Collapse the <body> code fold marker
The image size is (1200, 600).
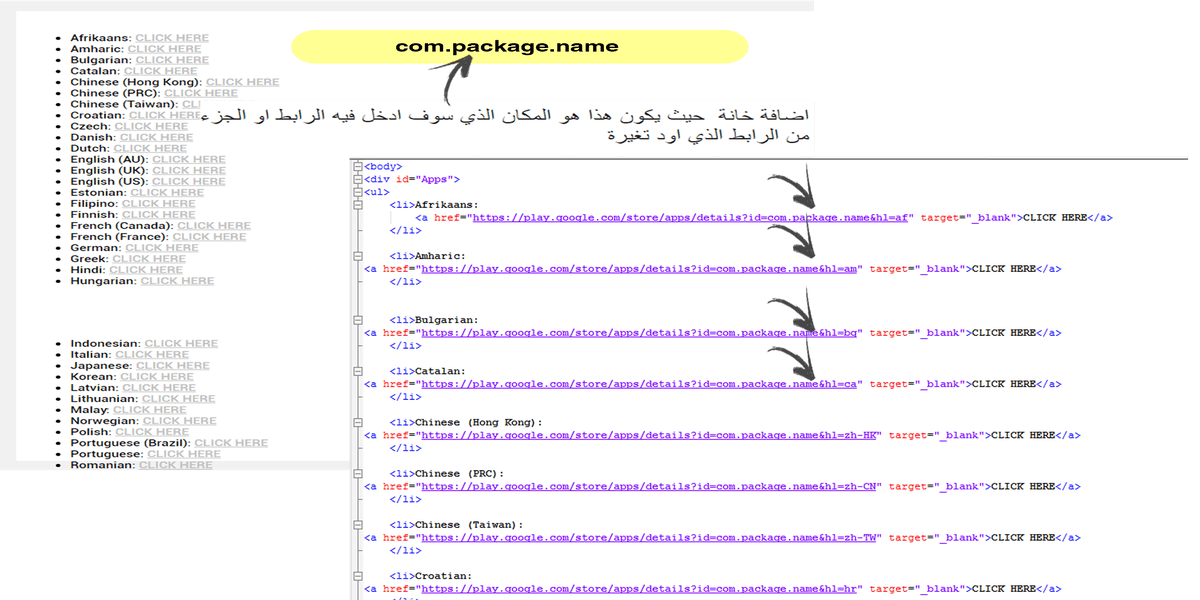[355, 165]
